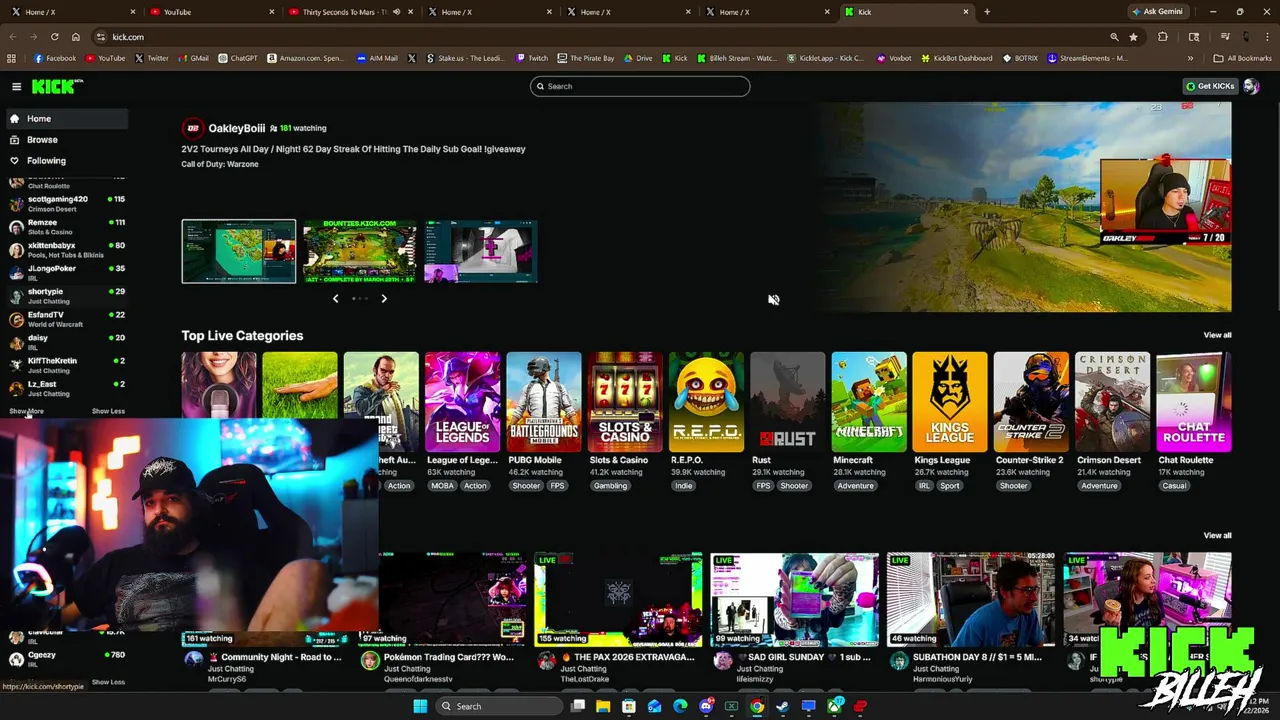The height and width of the screenshot is (720, 1280).
Task: Open KiffTheKretin in followed channels
Action: 66,364
